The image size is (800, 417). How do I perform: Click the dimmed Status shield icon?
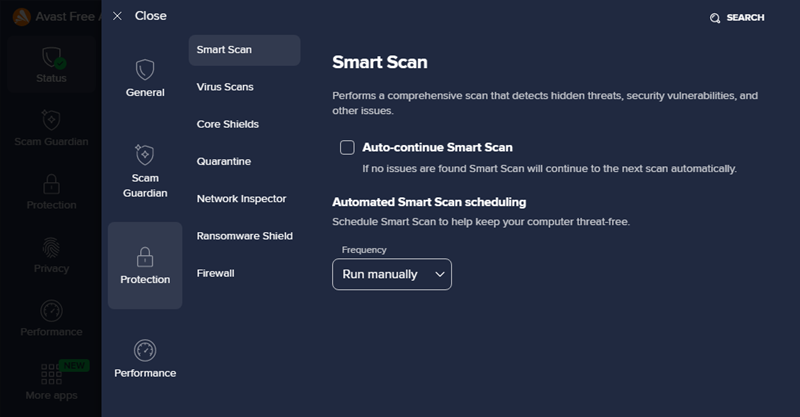[52, 58]
